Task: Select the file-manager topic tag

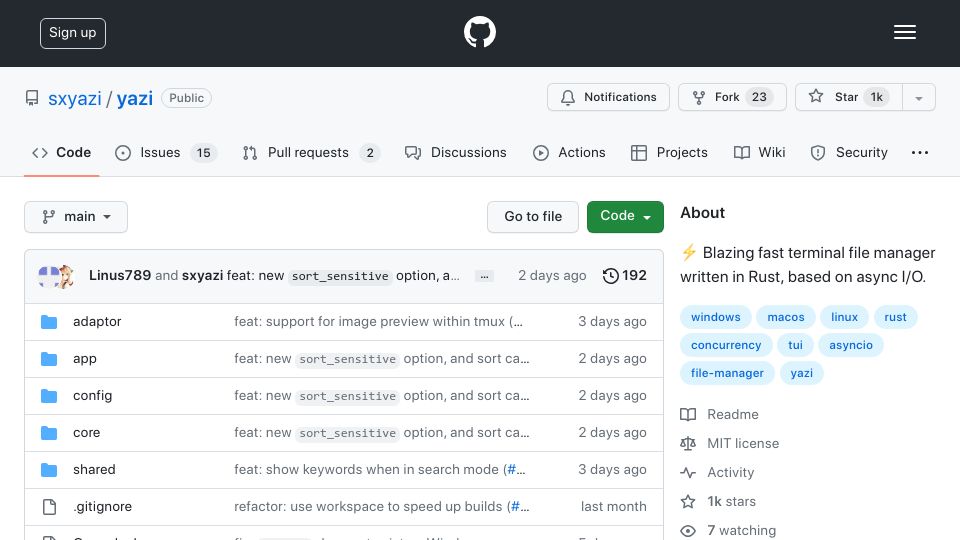Action: click(x=727, y=373)
